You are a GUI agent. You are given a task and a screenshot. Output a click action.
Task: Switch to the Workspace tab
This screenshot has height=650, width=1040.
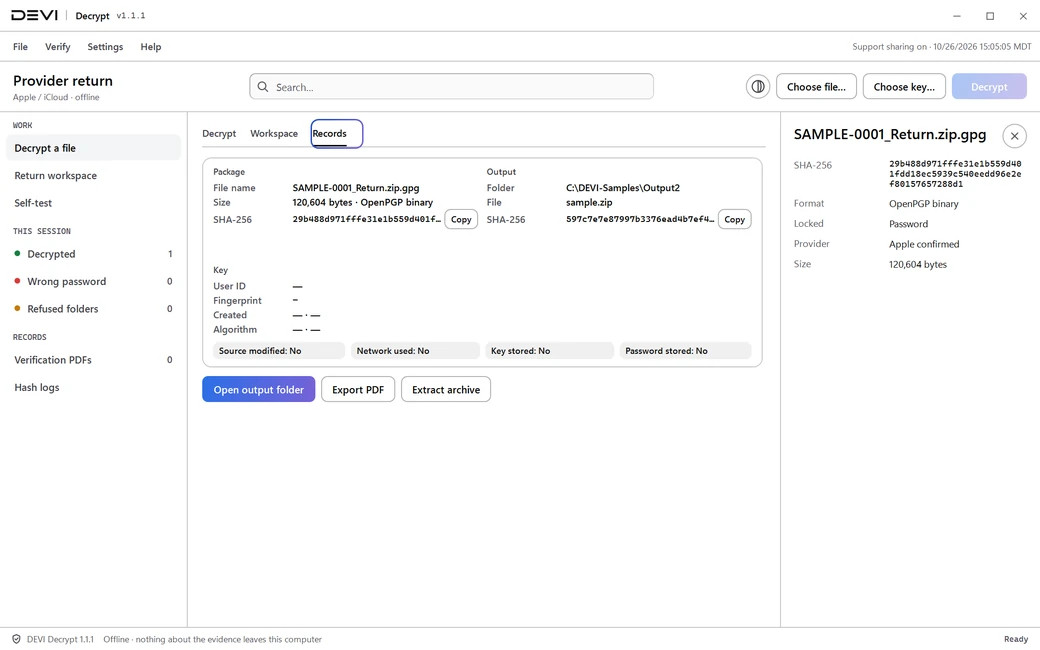tap(274, 133)
